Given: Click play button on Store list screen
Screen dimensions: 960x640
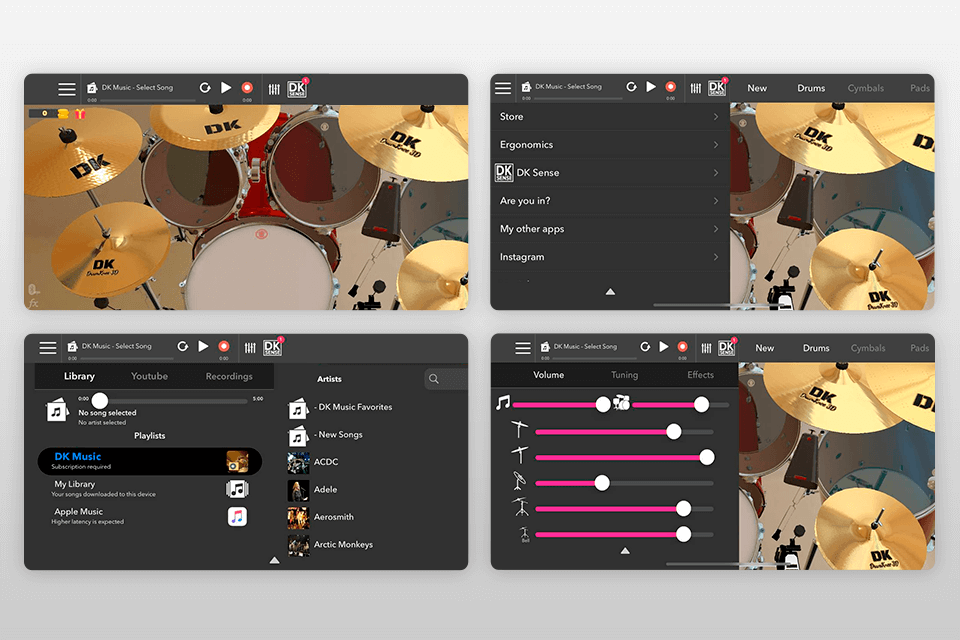Looking at the screenshot, I should pos(651,86).
